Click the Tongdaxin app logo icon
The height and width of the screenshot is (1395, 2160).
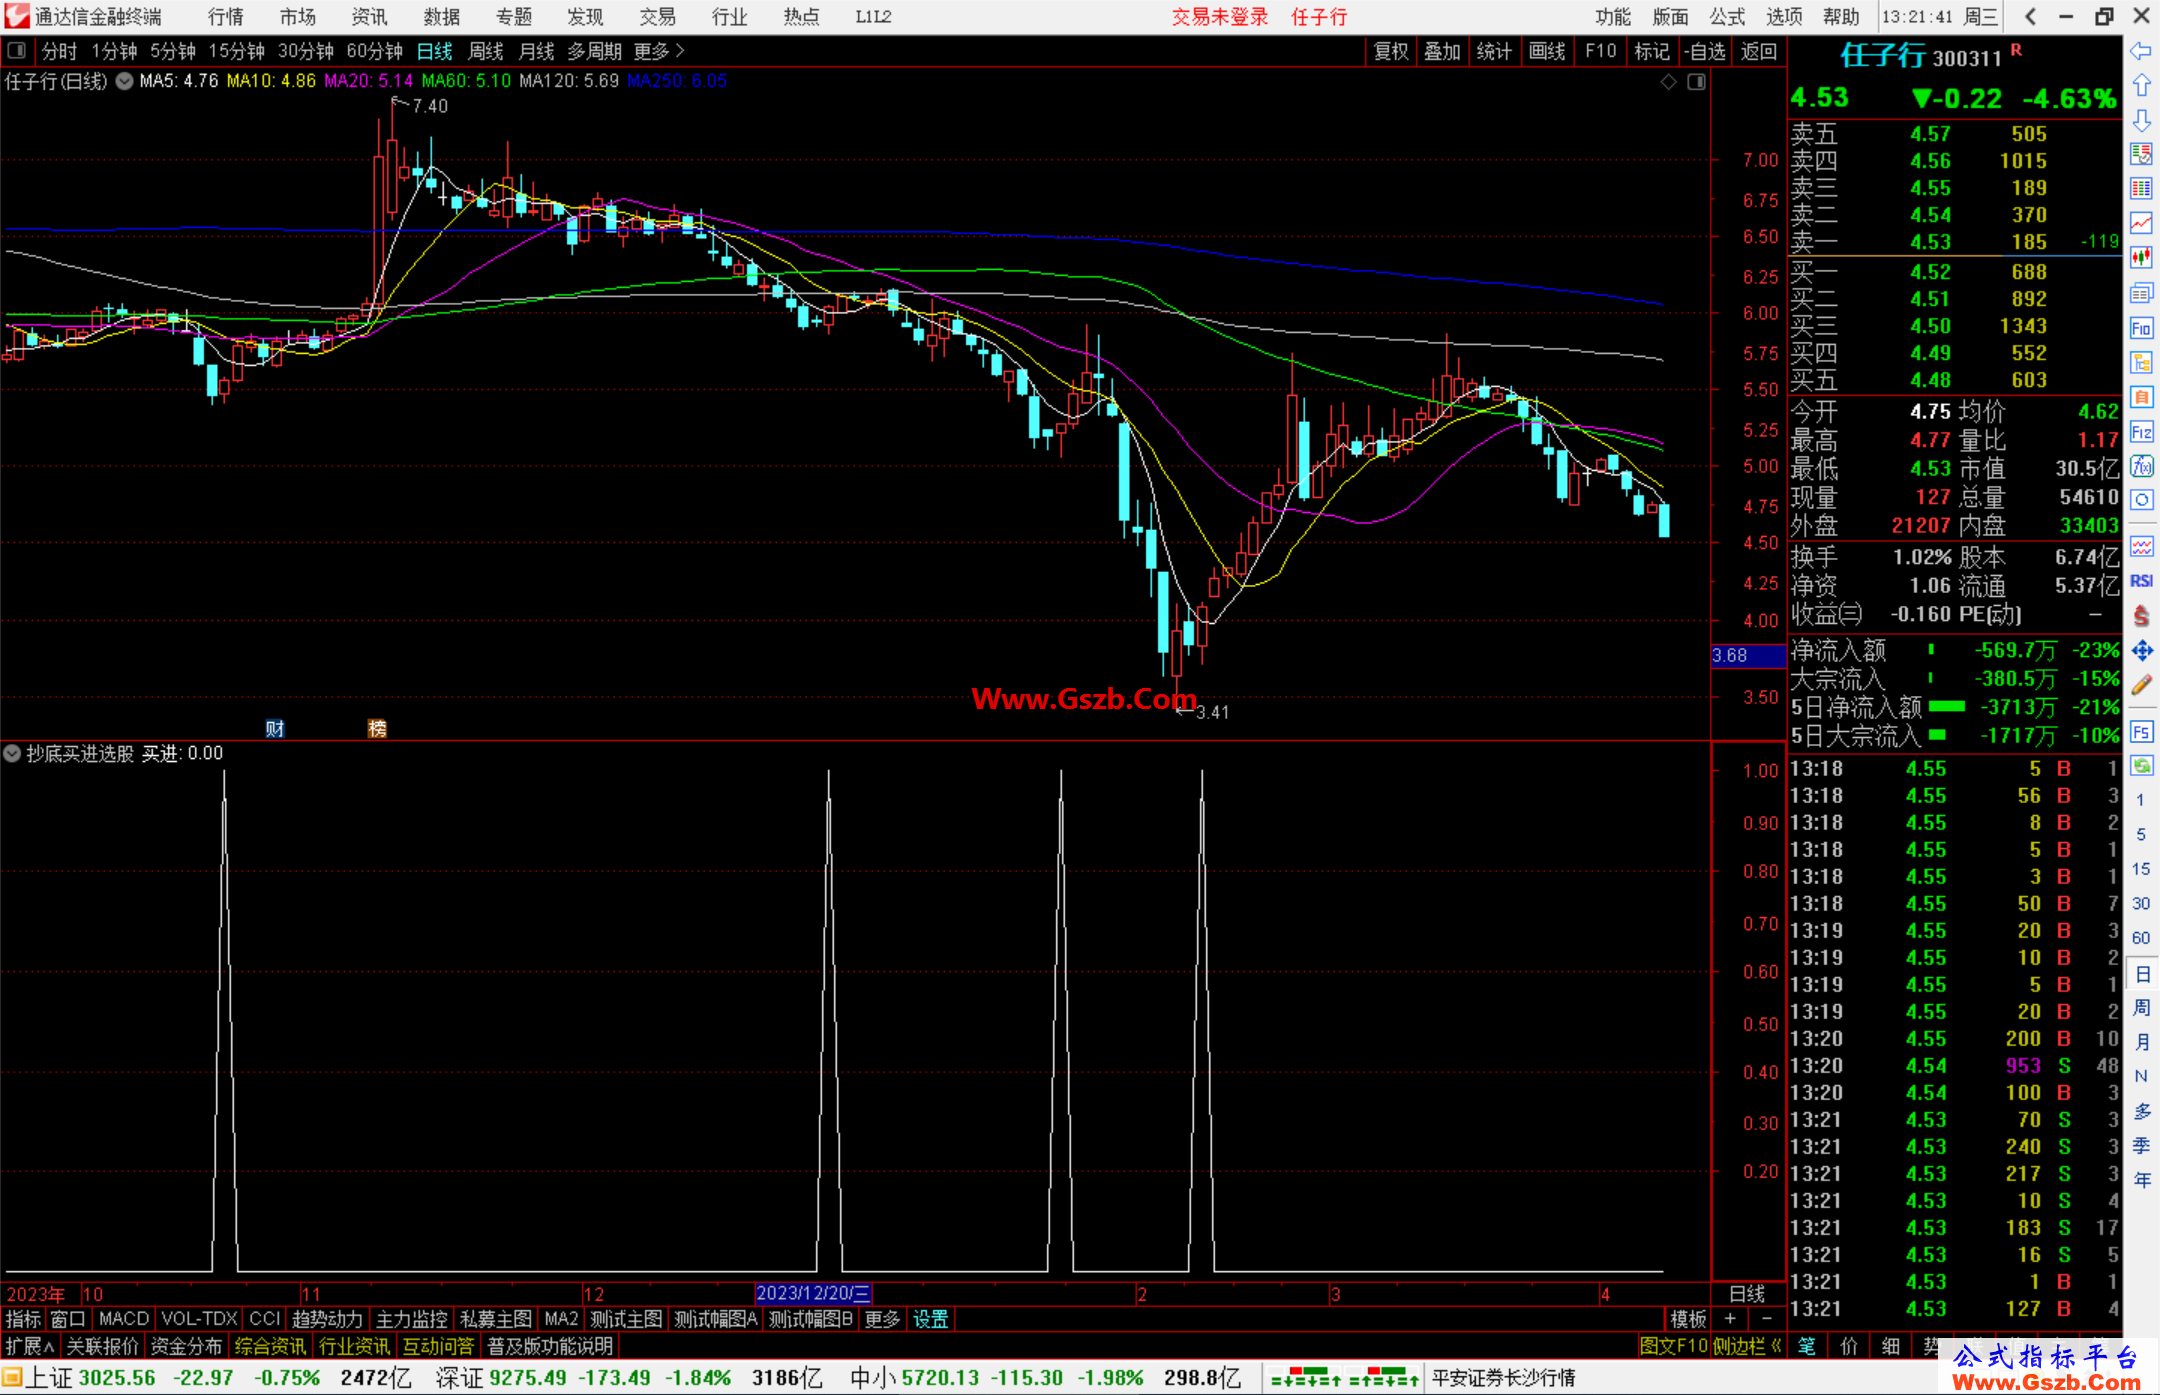(x=17, y=16)
